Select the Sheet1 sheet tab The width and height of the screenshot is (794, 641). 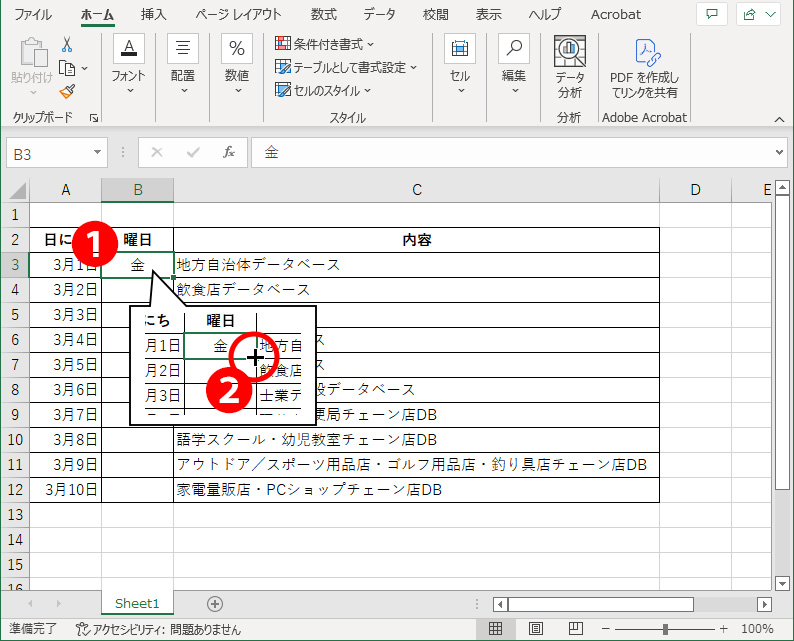pos(137,604)
